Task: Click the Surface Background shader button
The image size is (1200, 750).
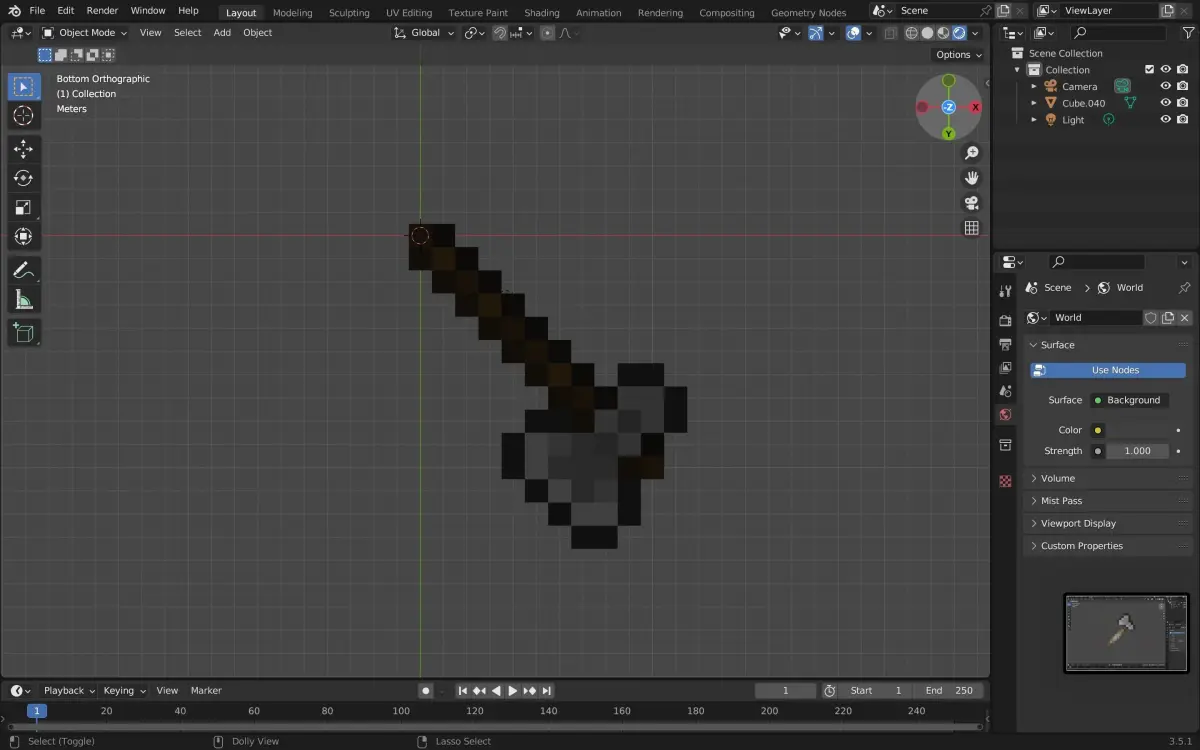Action: [1129, 400]
